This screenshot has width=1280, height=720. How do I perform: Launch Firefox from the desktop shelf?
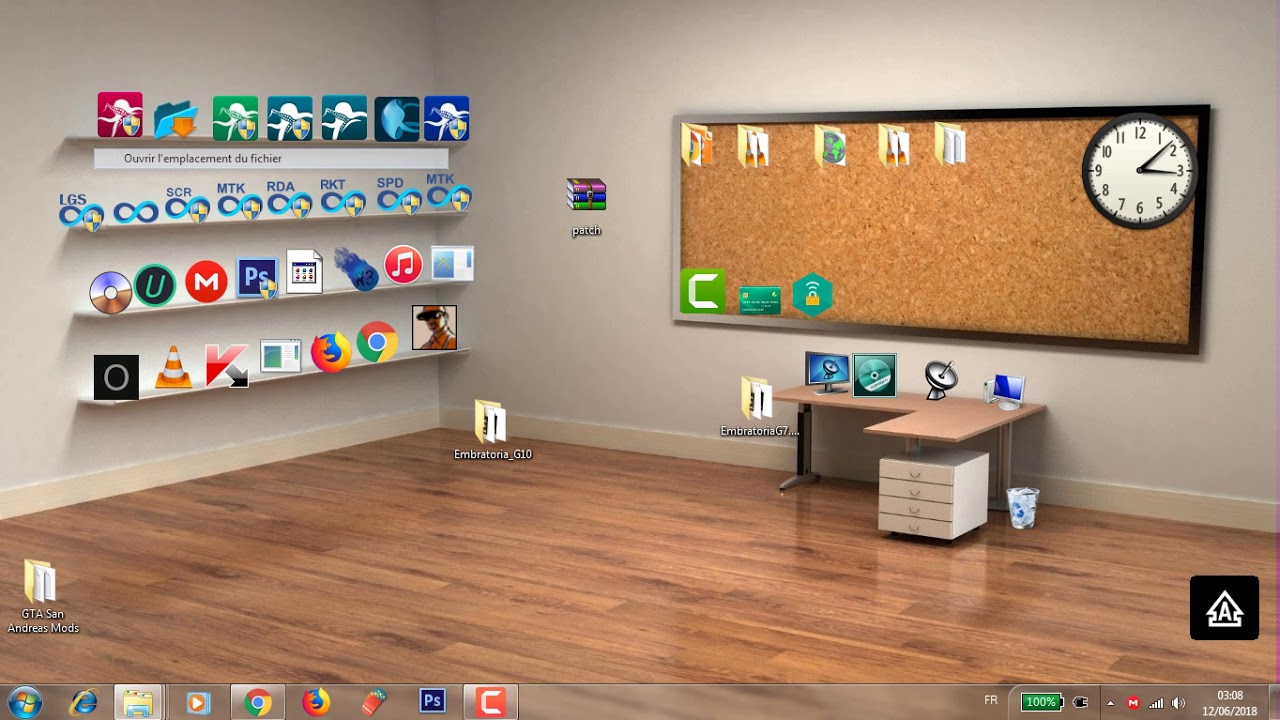click(331, 353)
